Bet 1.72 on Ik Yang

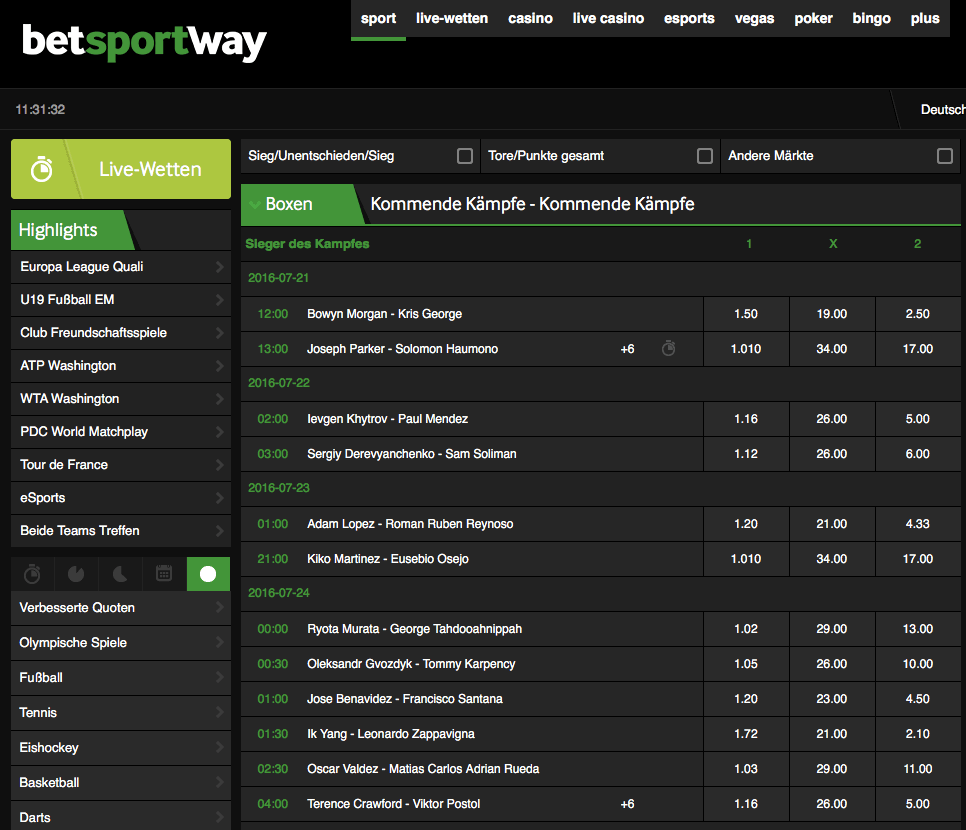[746, 734]
